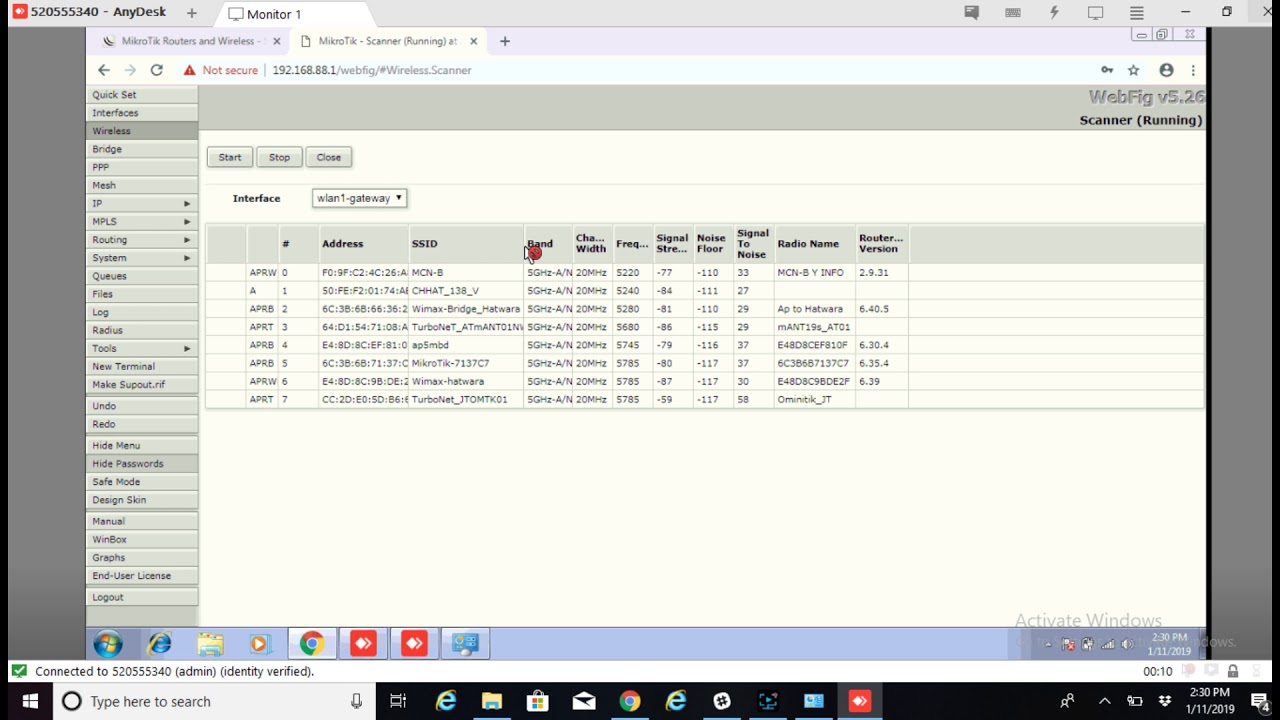Open Mail on the local taskbar

[584, 701]
